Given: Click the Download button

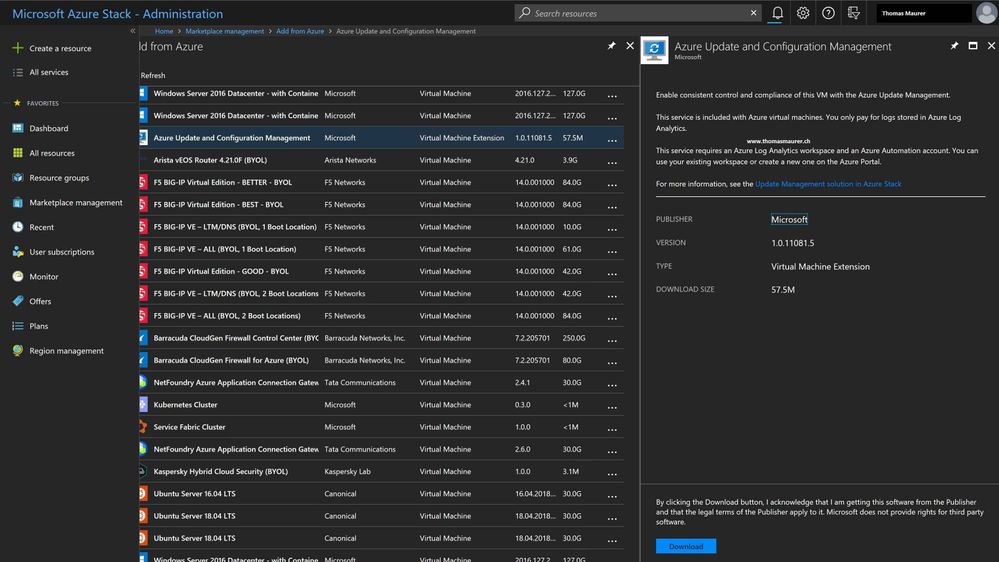Looking at the screenshot, I should pyautogui.click(x=686, y=546).
